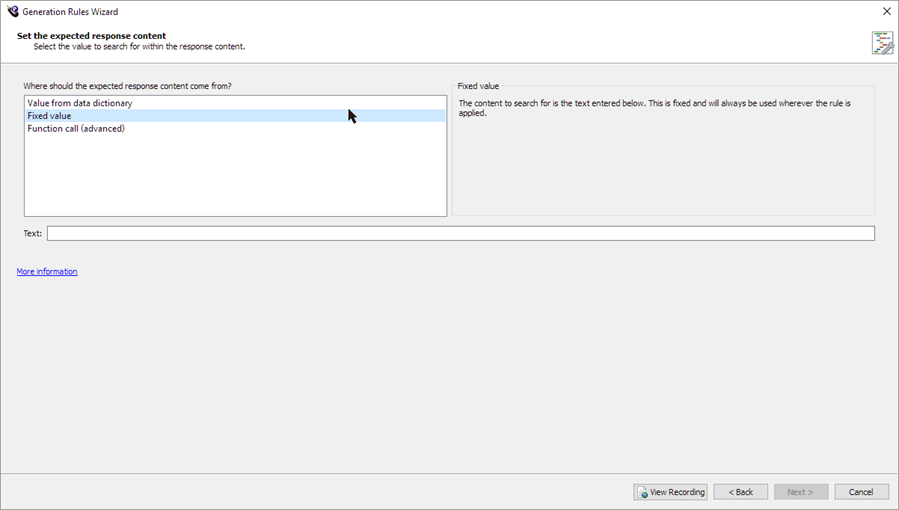Cancel the wizard

(x=861, y=492)
